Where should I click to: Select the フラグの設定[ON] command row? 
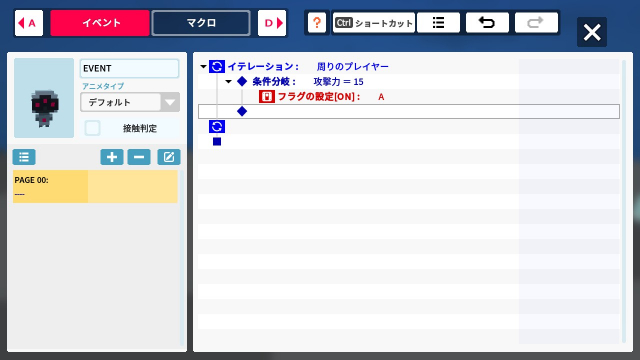tap(409, 97)
